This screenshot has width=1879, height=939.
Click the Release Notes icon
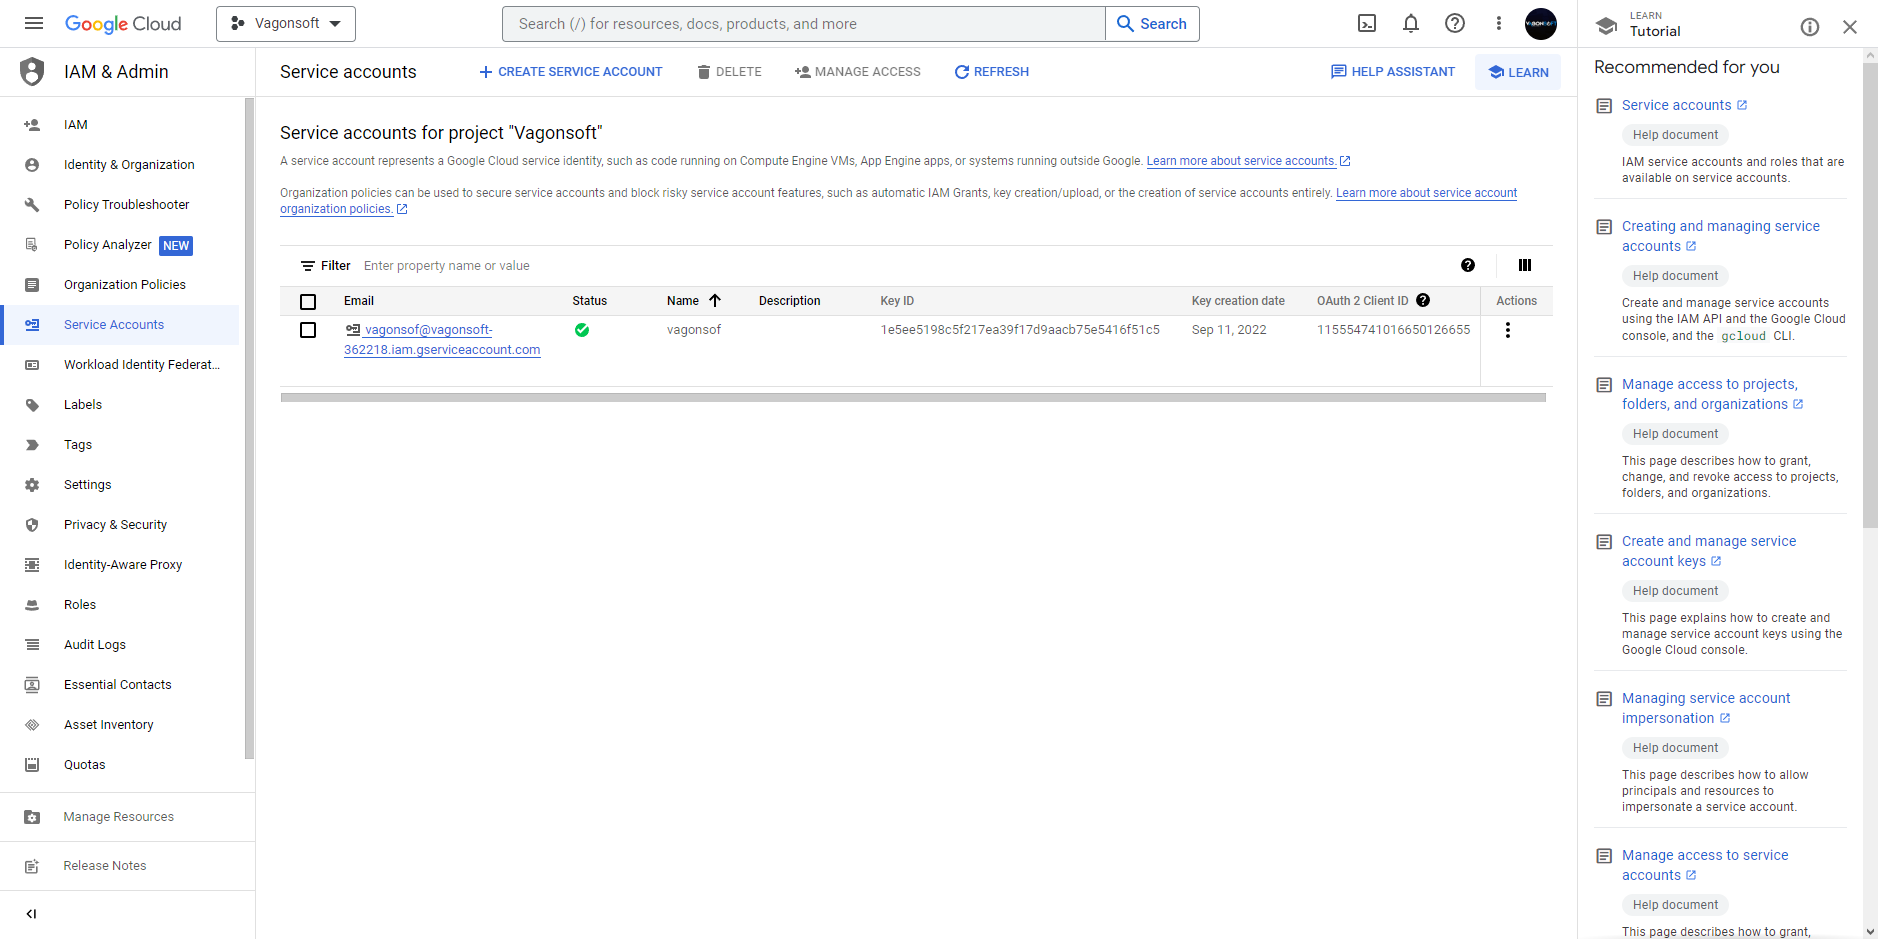pos(32,866)
